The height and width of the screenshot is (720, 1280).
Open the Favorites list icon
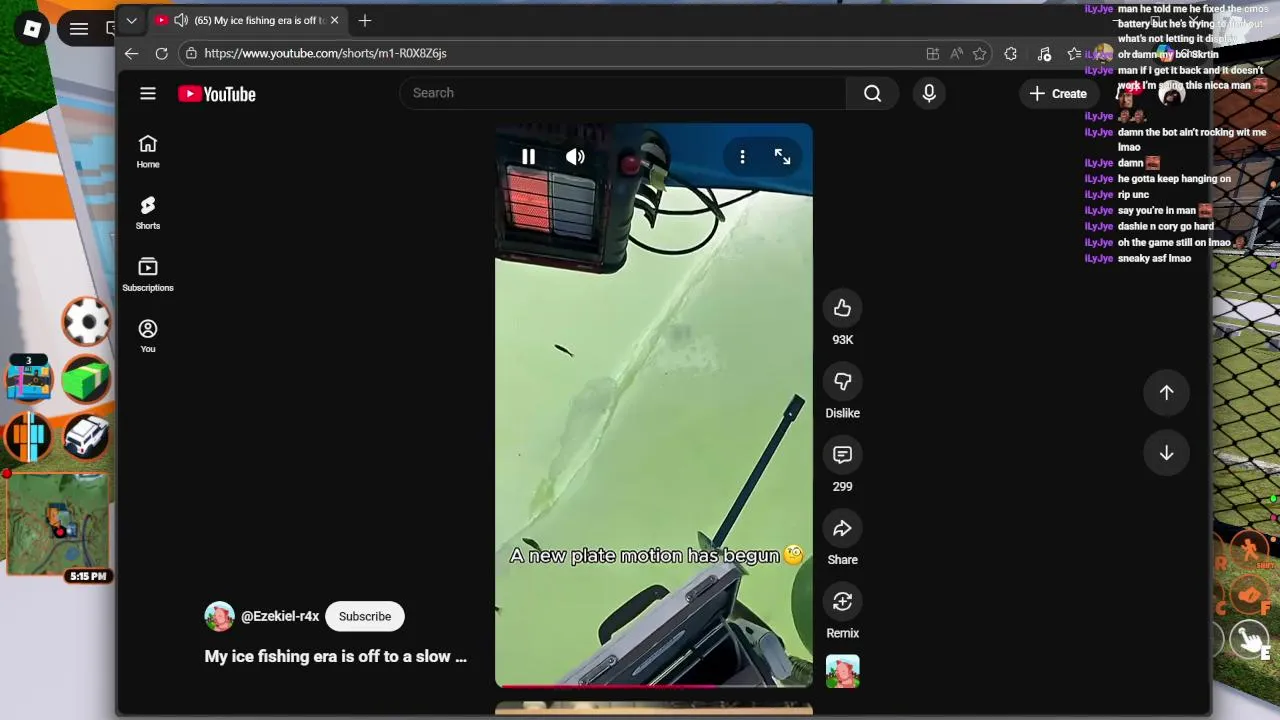(x=1074, y=54)
